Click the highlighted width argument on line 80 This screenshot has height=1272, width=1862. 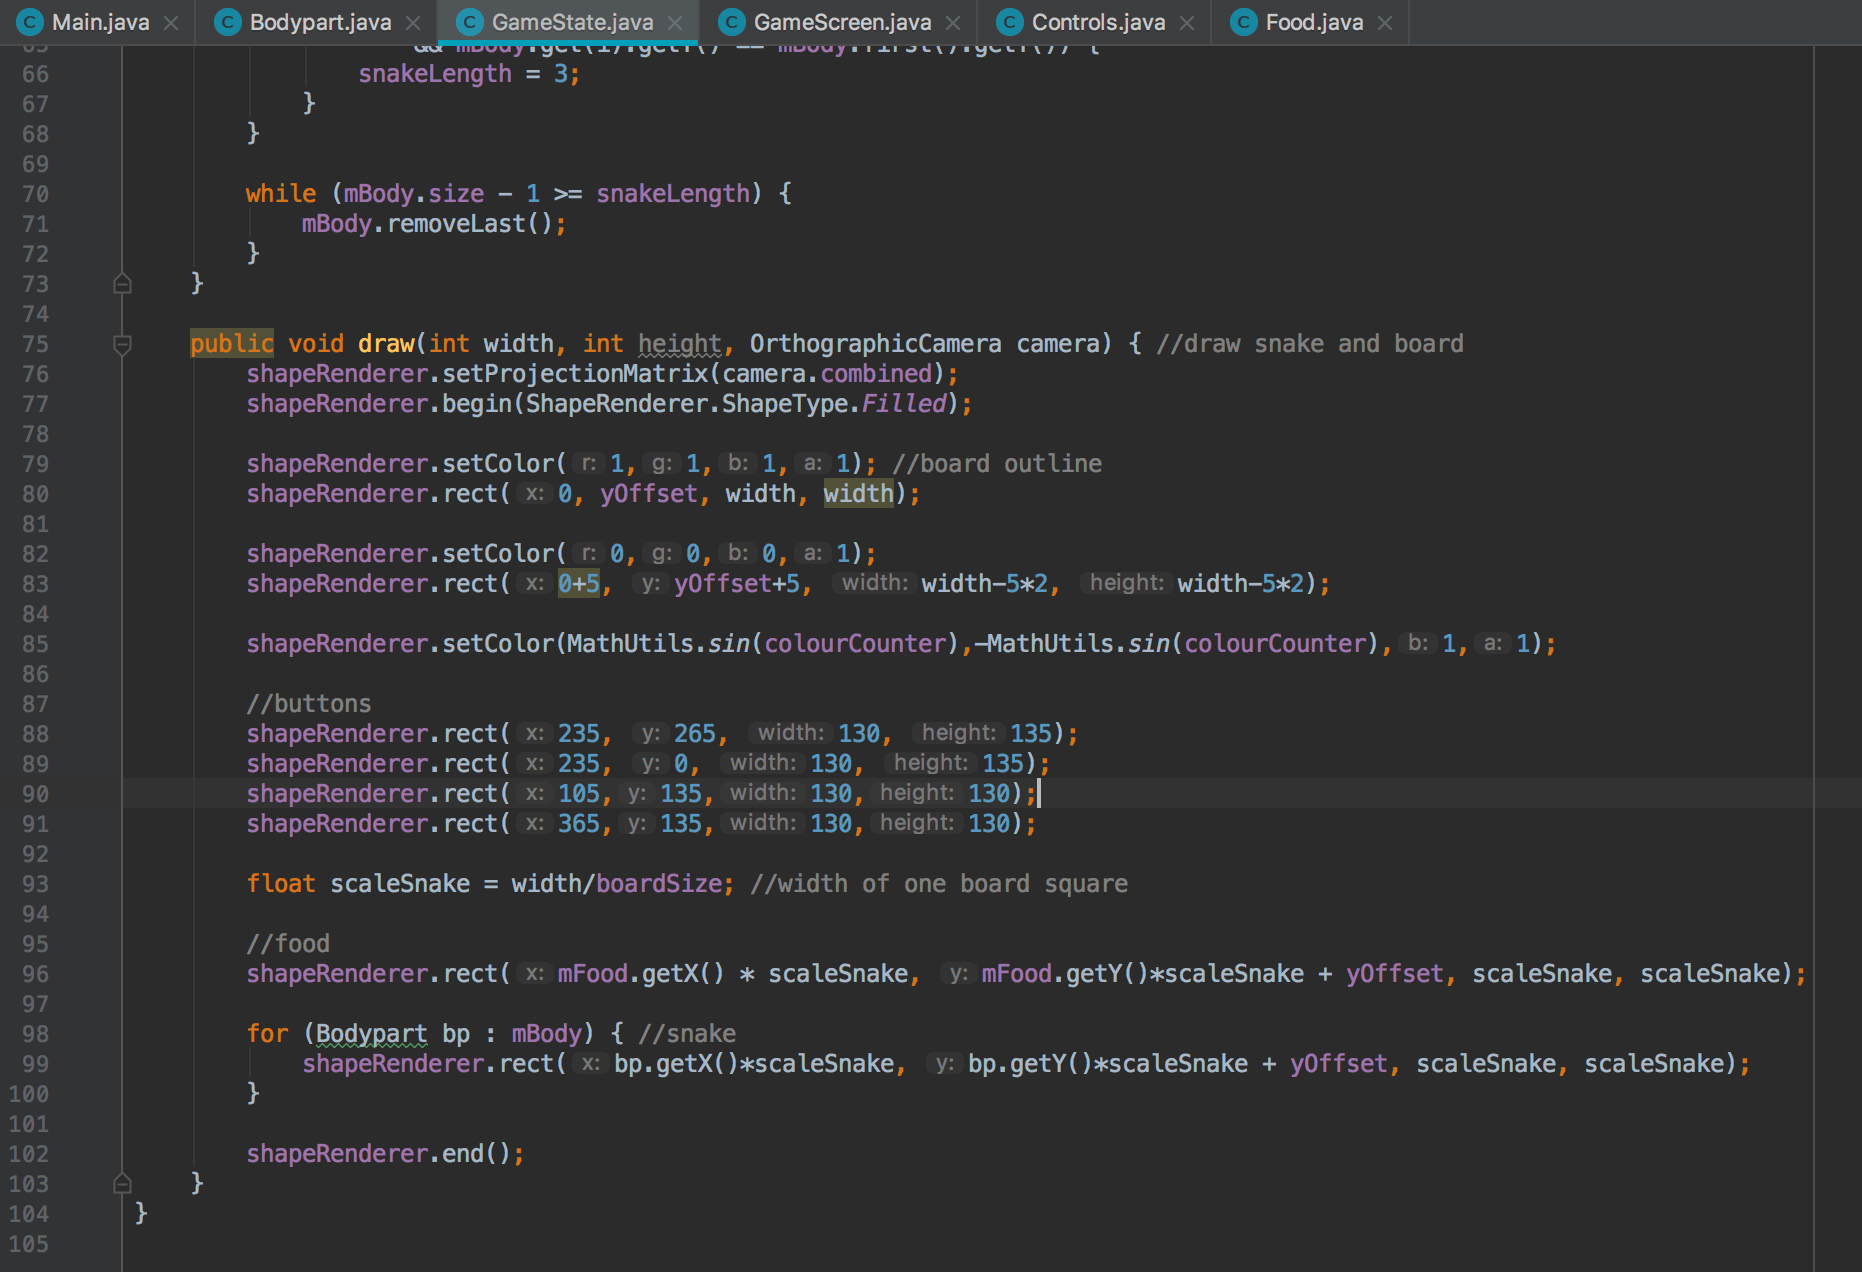click(858, 493)
